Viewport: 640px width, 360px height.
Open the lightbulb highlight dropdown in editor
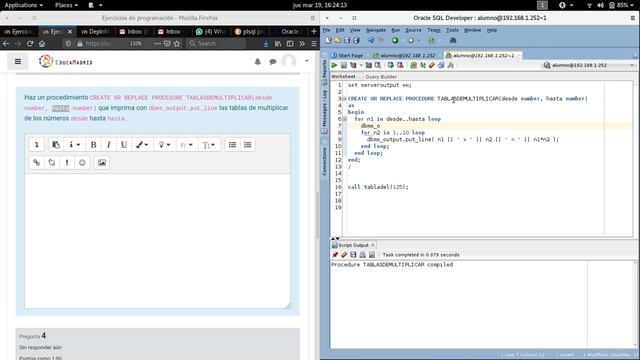click(164, 145)
